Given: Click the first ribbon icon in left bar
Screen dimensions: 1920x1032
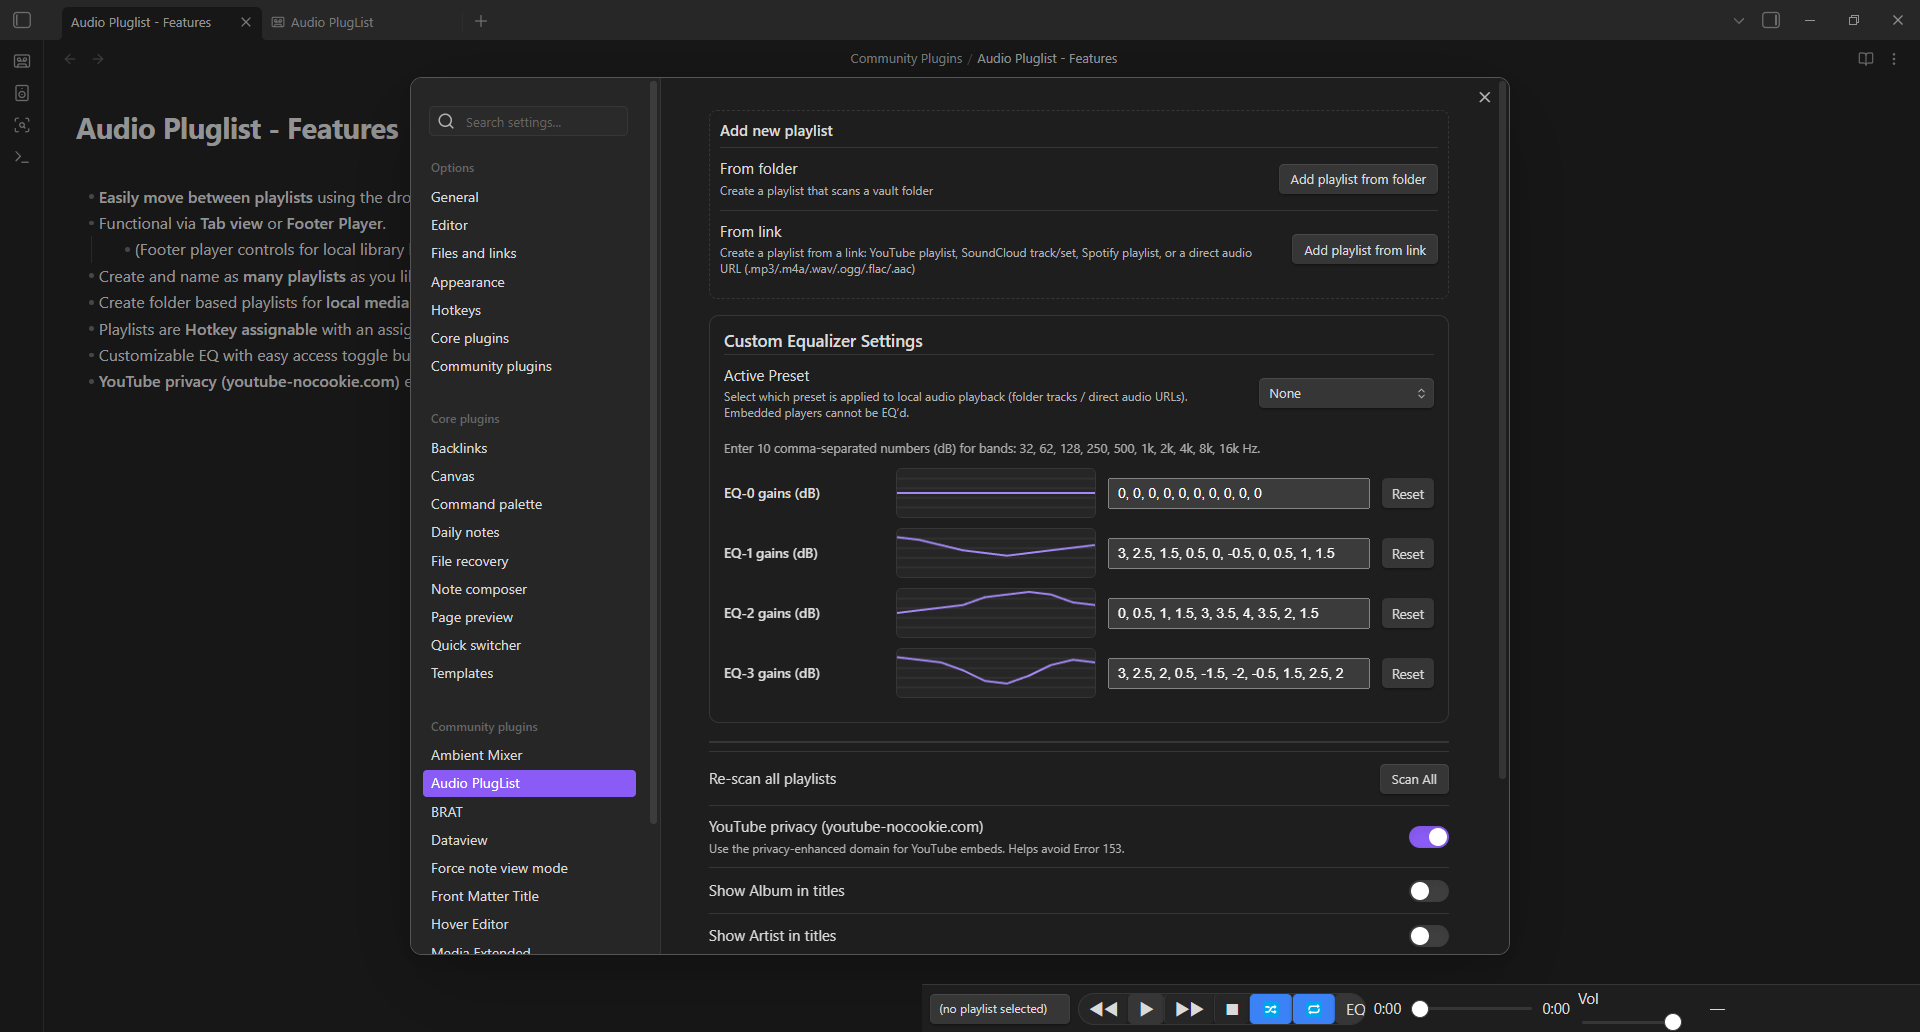Looking at the screenshot, I should [x=22, y=61].
